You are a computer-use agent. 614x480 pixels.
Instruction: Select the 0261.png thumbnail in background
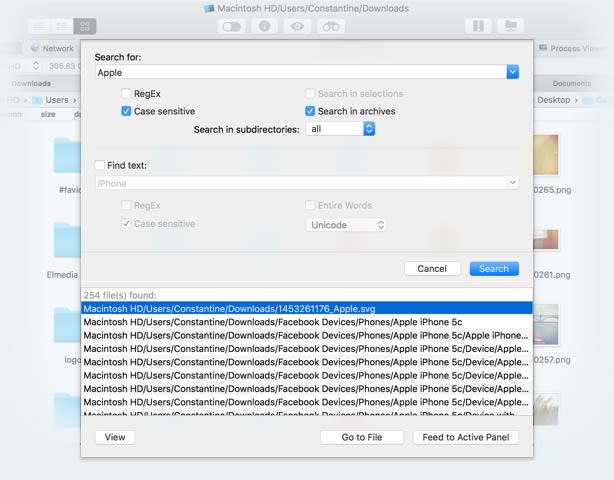click(546, 240)
